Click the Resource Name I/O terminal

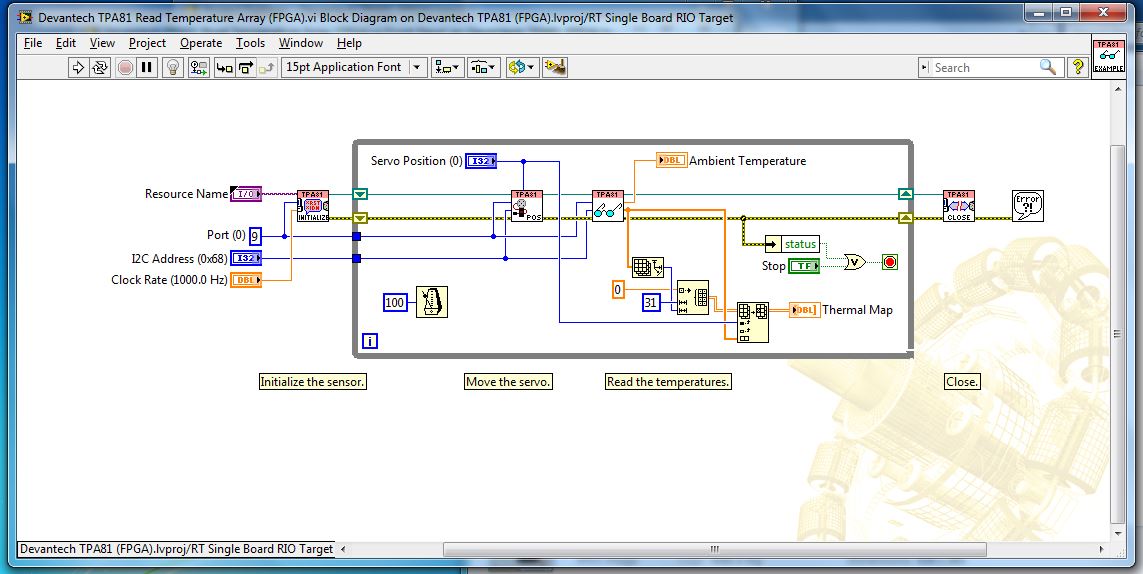click(x=246, y=194)
